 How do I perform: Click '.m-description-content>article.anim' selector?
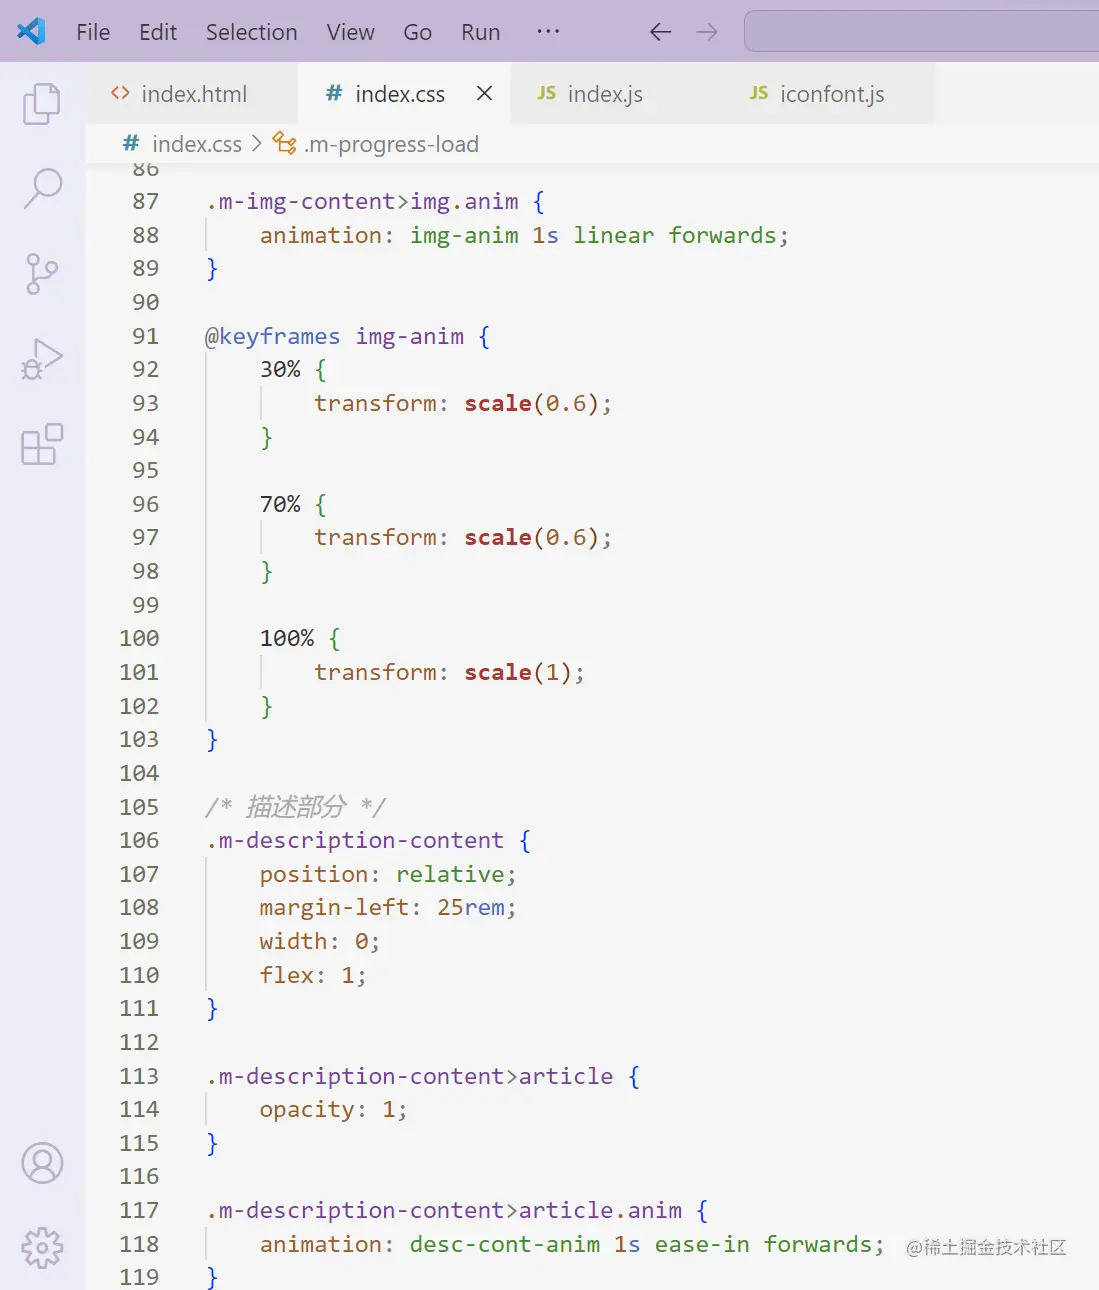[x=444, y=1210]
